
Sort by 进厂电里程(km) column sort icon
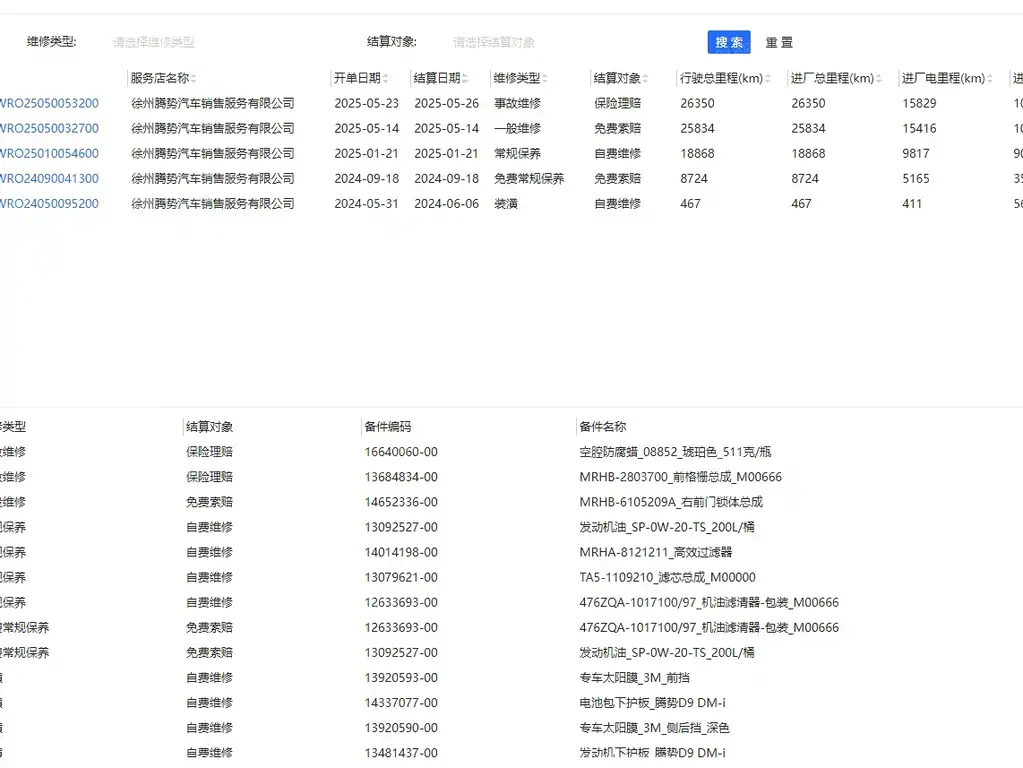[990, 78]
